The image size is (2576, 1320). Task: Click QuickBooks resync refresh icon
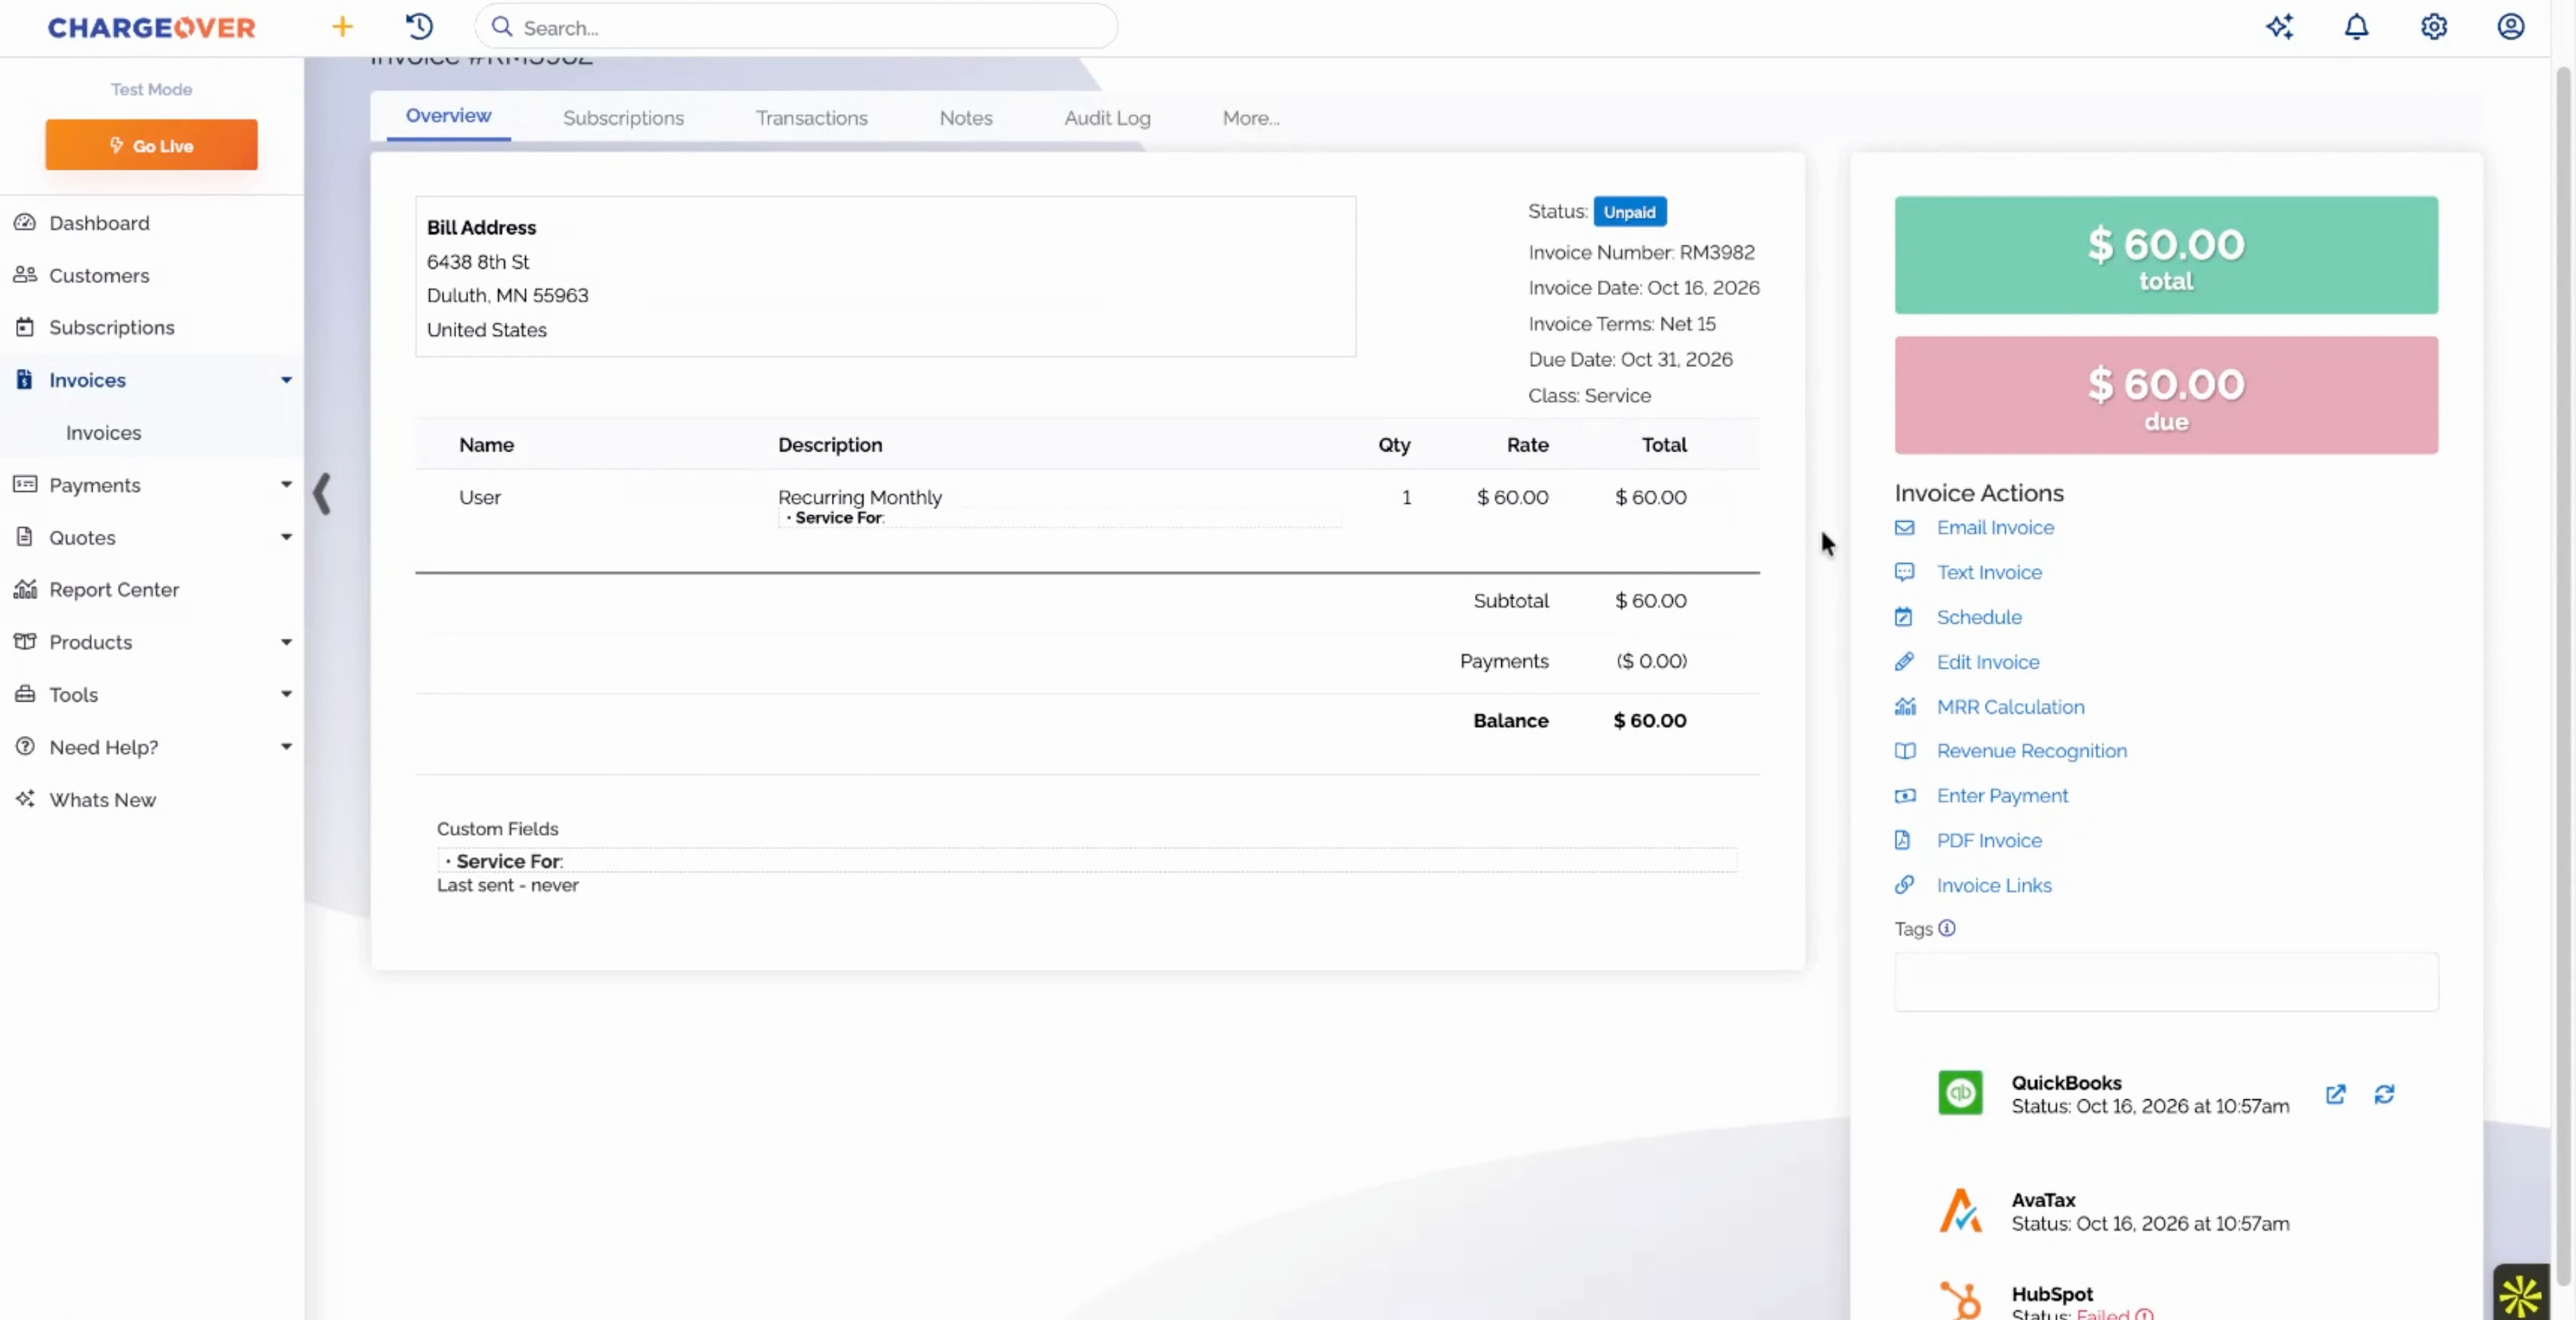point(2384,1094)
